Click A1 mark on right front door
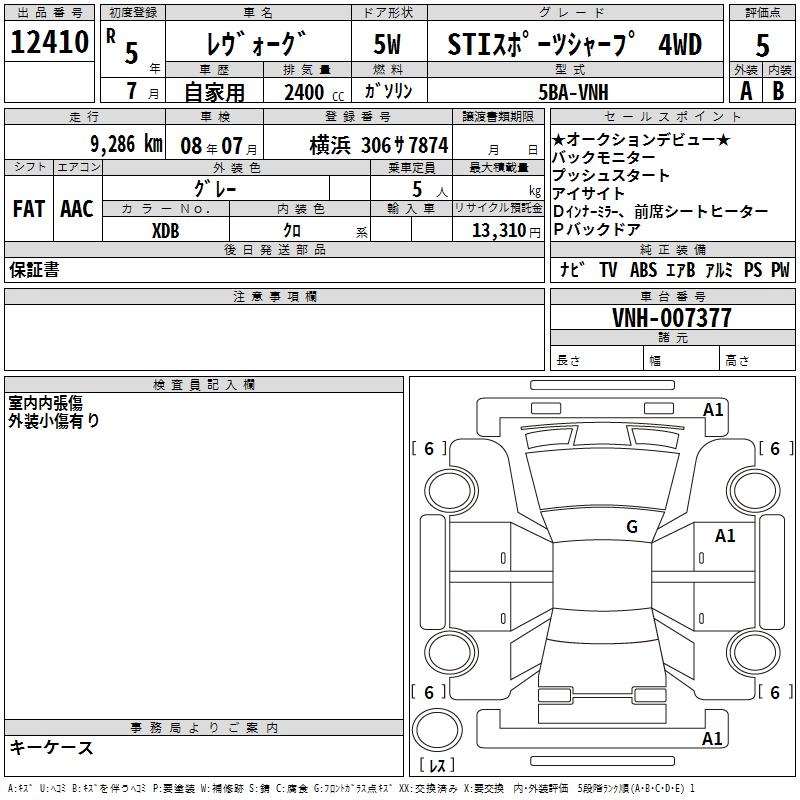The image size is (800, 800). pyautogui.click(x=725, y=535)
